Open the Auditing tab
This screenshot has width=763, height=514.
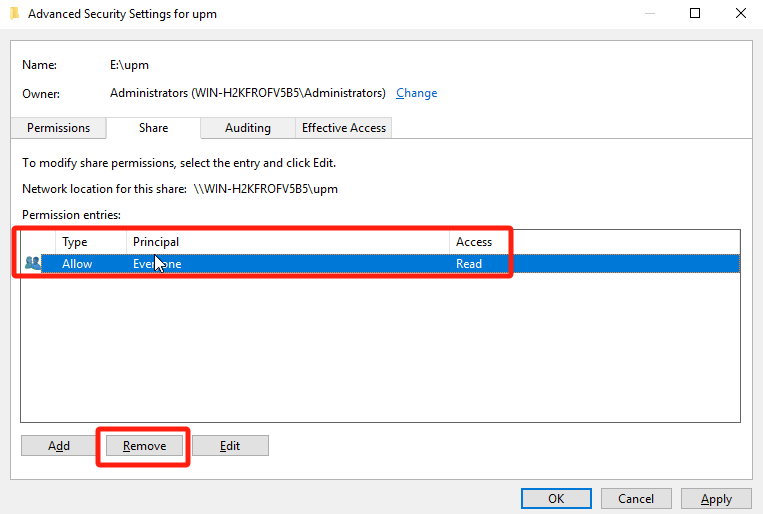point(248,128)
